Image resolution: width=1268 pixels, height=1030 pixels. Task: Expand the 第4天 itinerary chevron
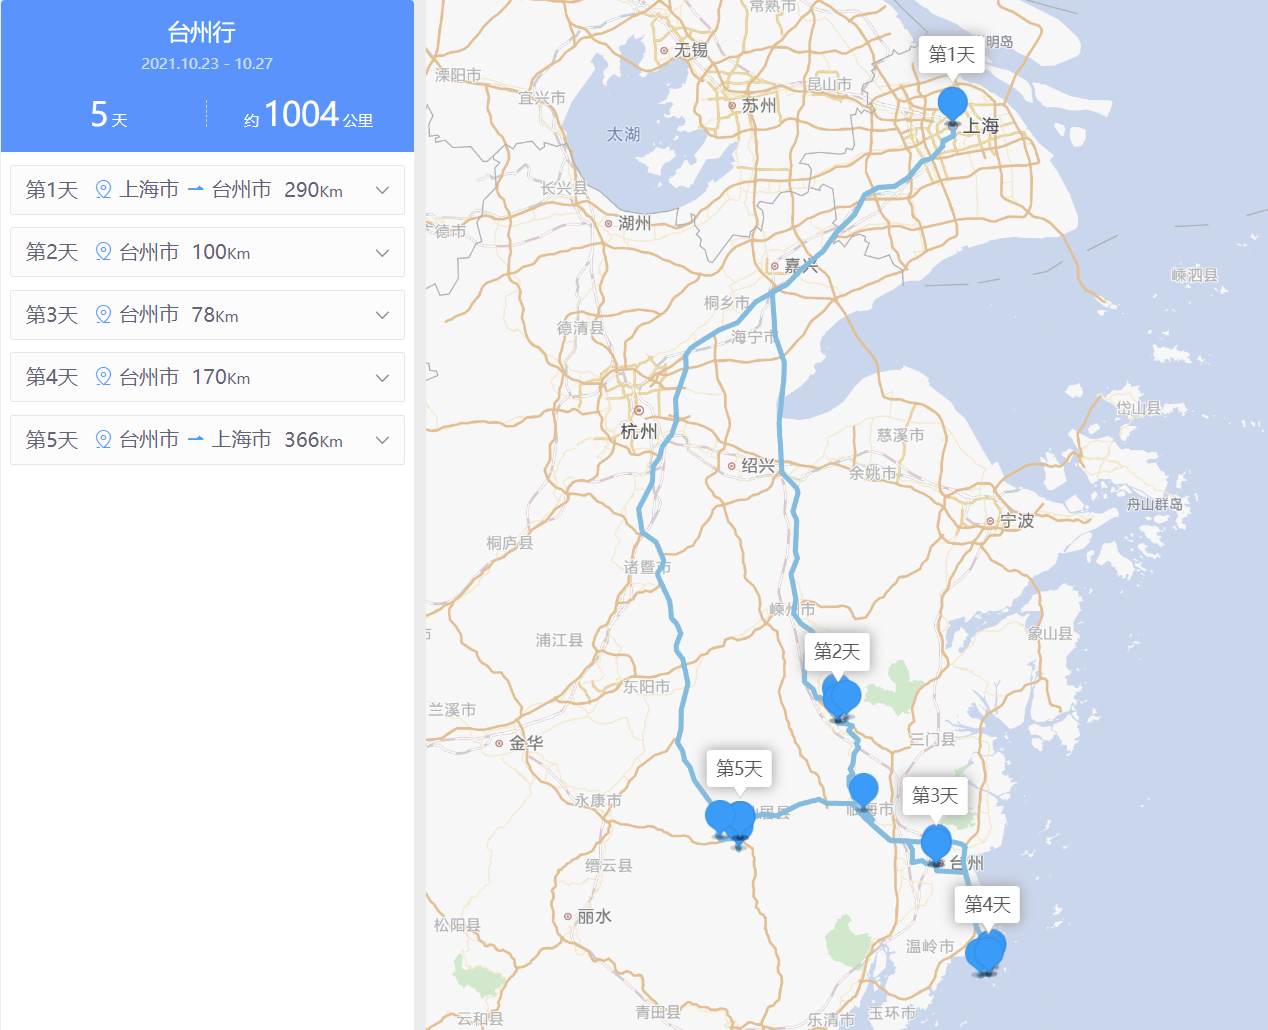382,378
